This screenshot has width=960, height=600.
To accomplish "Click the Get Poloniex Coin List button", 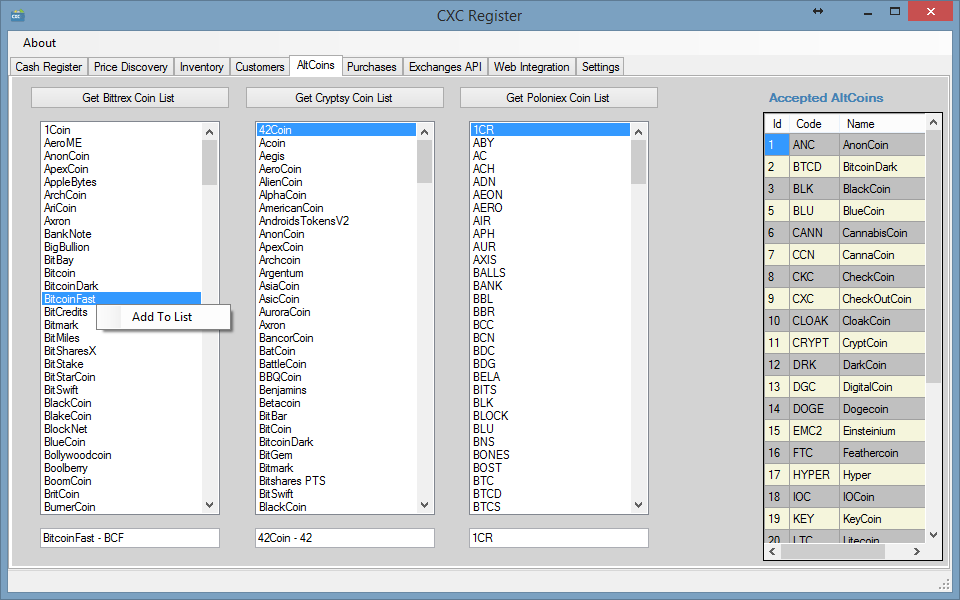I will 558,98.
